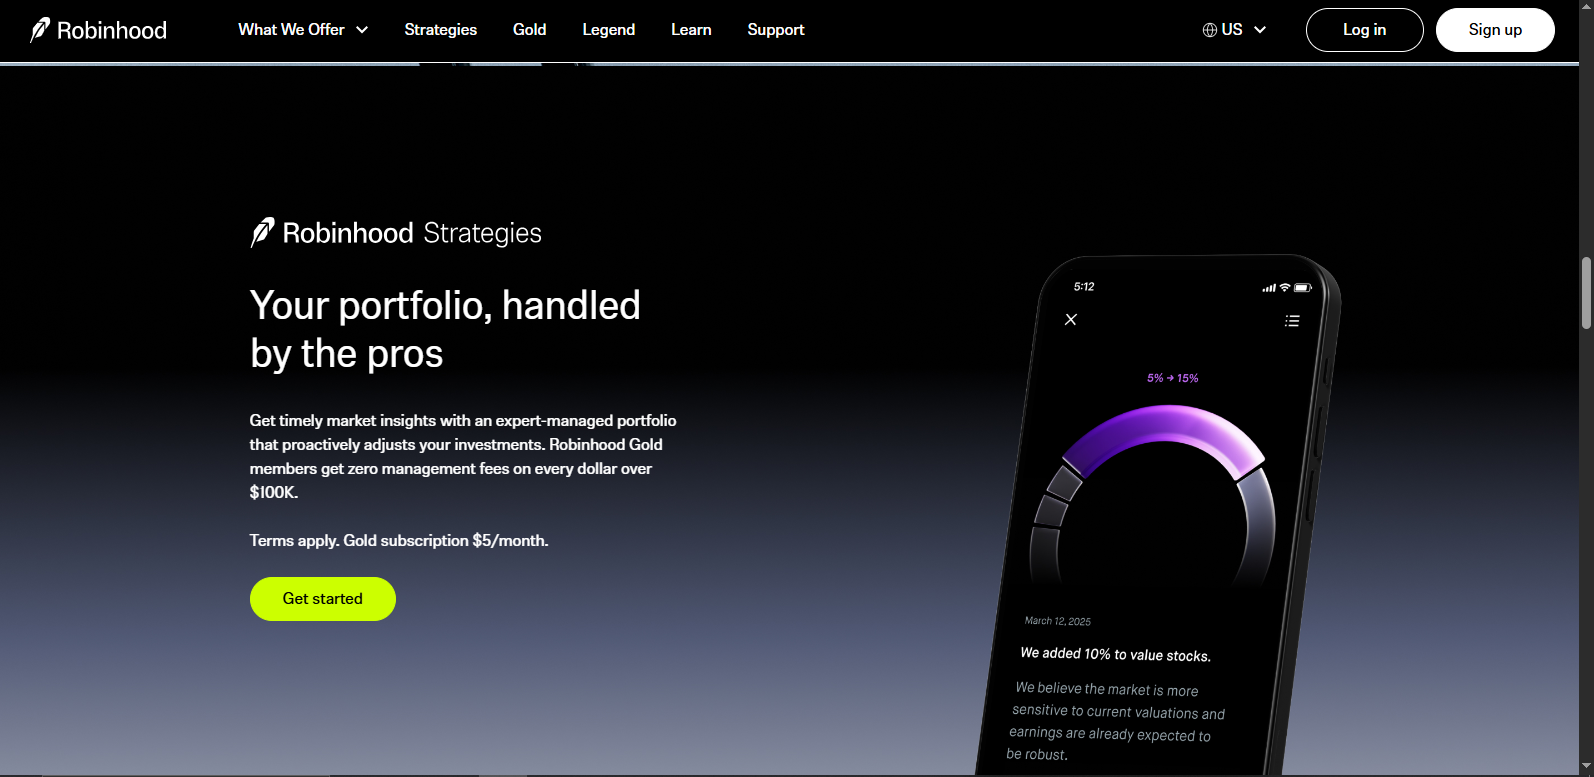Click the list icon on phone mockup
This screenshot has height=777, width=1594.
point(1292,321)
